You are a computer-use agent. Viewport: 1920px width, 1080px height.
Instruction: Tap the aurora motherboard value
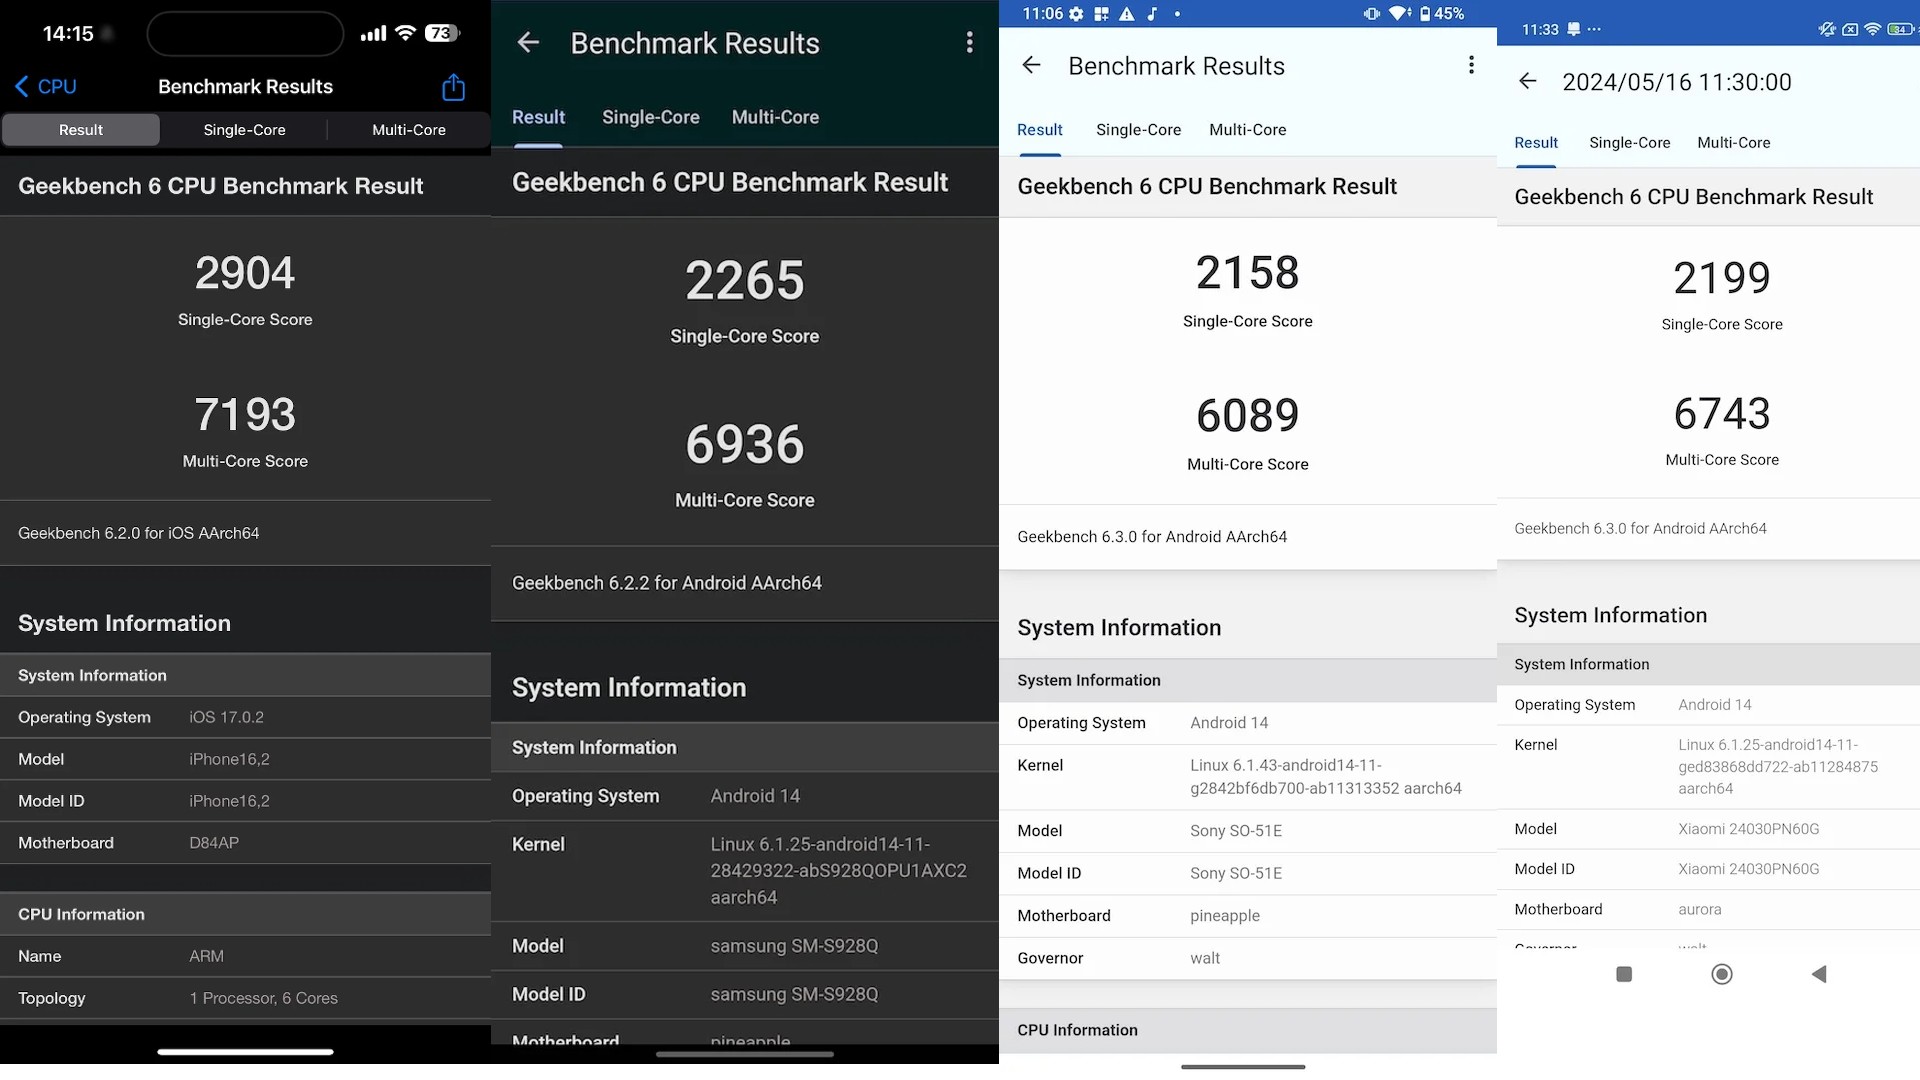[1700, 909]
